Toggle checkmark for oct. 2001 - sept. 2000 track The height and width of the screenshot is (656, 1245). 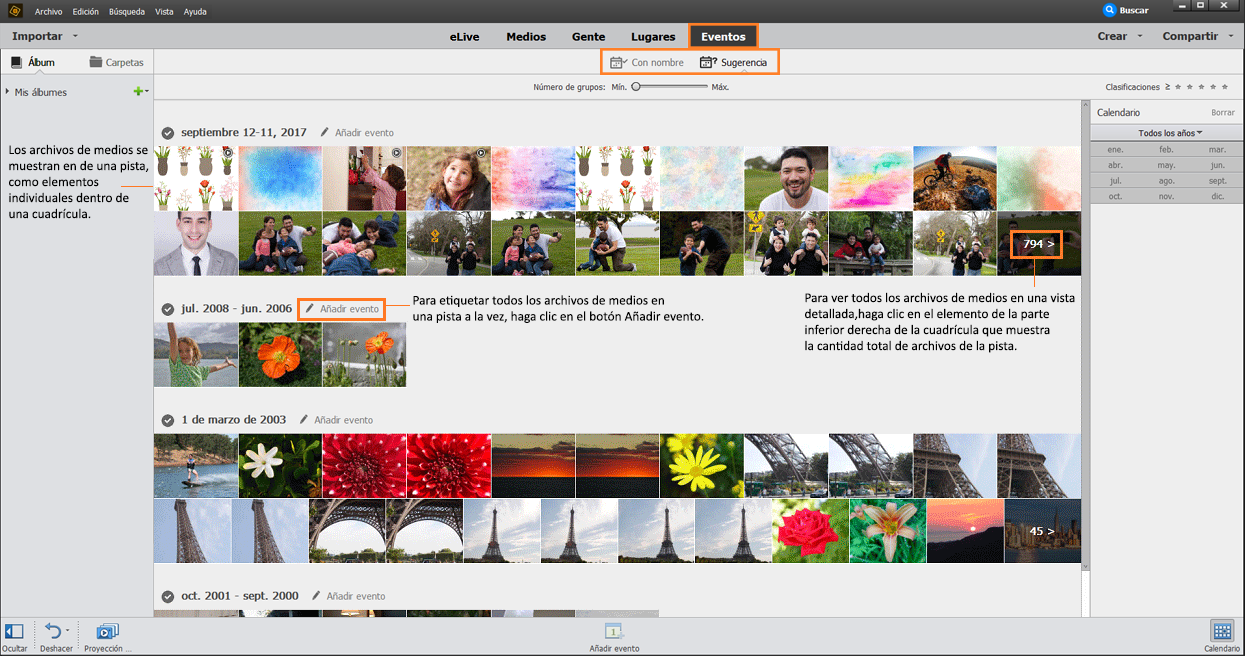168,596
